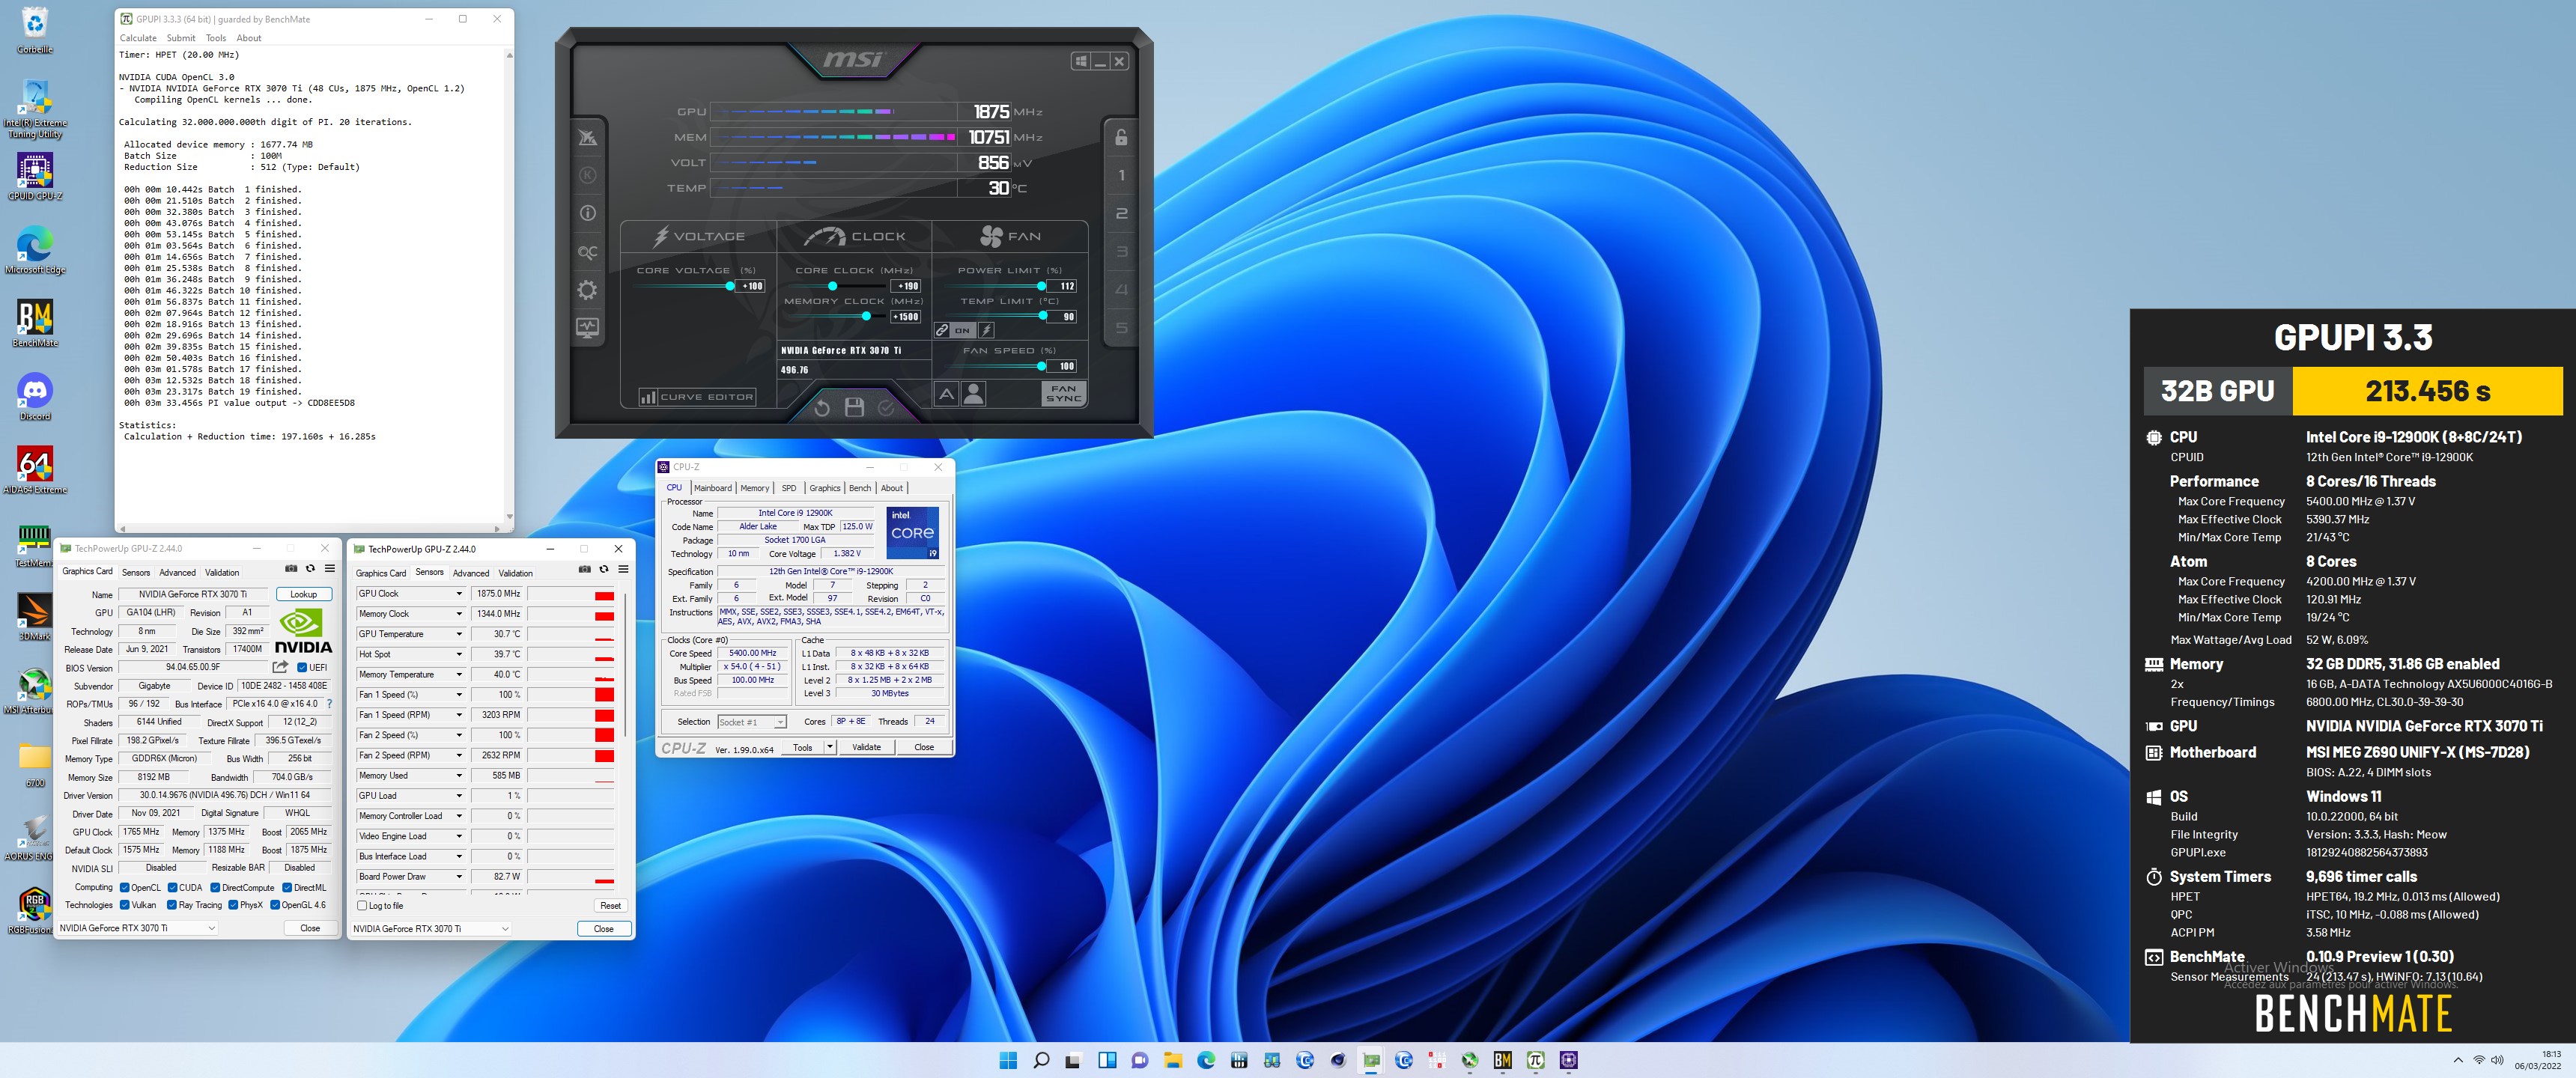Toggle PhysX checkbox in GPU-Z
The height and width of the screenshot is (1078, 2576).
click(x=233, y=905)
